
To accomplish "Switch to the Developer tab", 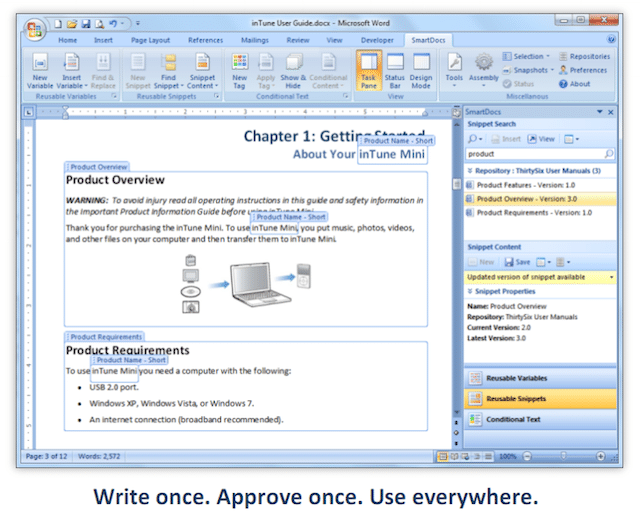I will click(377, 40).
